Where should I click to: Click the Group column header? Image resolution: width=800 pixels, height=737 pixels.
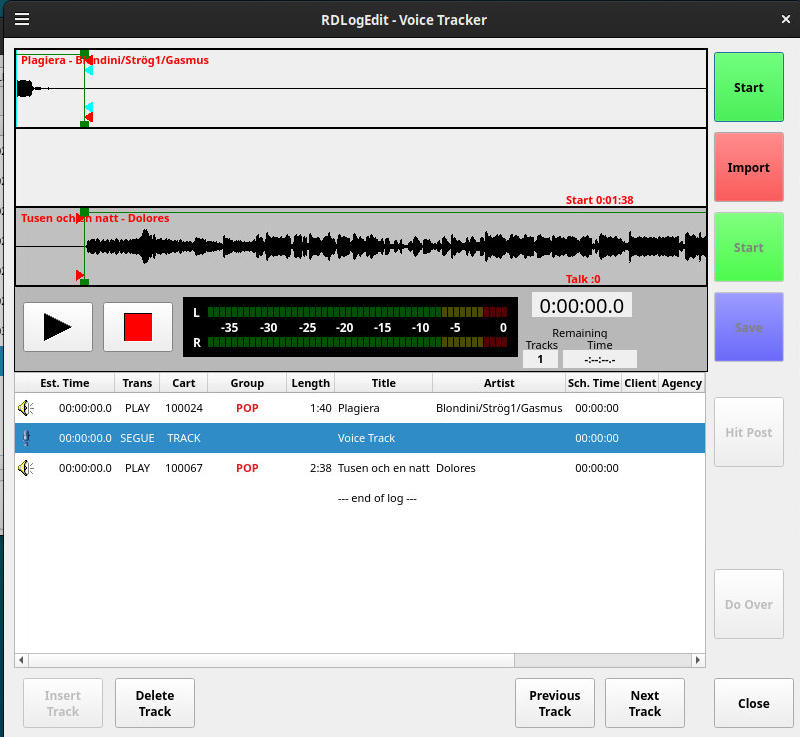(x=247, y=383)
